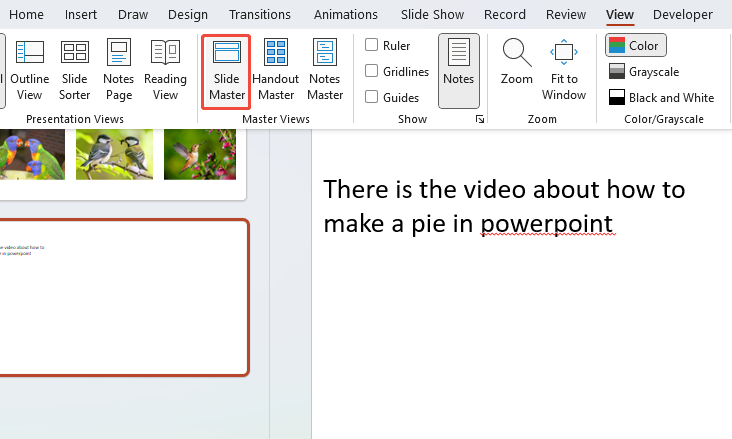Open Slide Master view
732x439 pixels.
pos(226,71)
